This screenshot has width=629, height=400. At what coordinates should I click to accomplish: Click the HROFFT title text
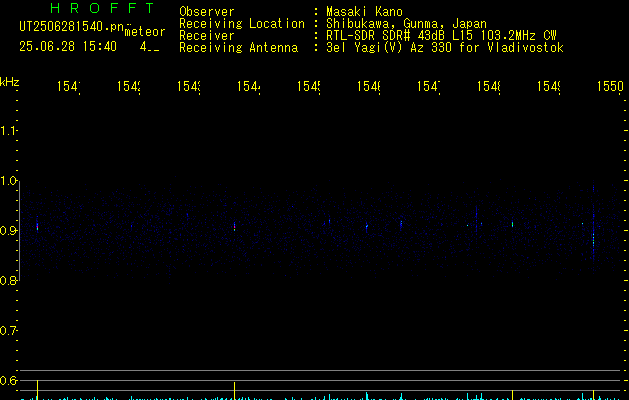(102, 8)
